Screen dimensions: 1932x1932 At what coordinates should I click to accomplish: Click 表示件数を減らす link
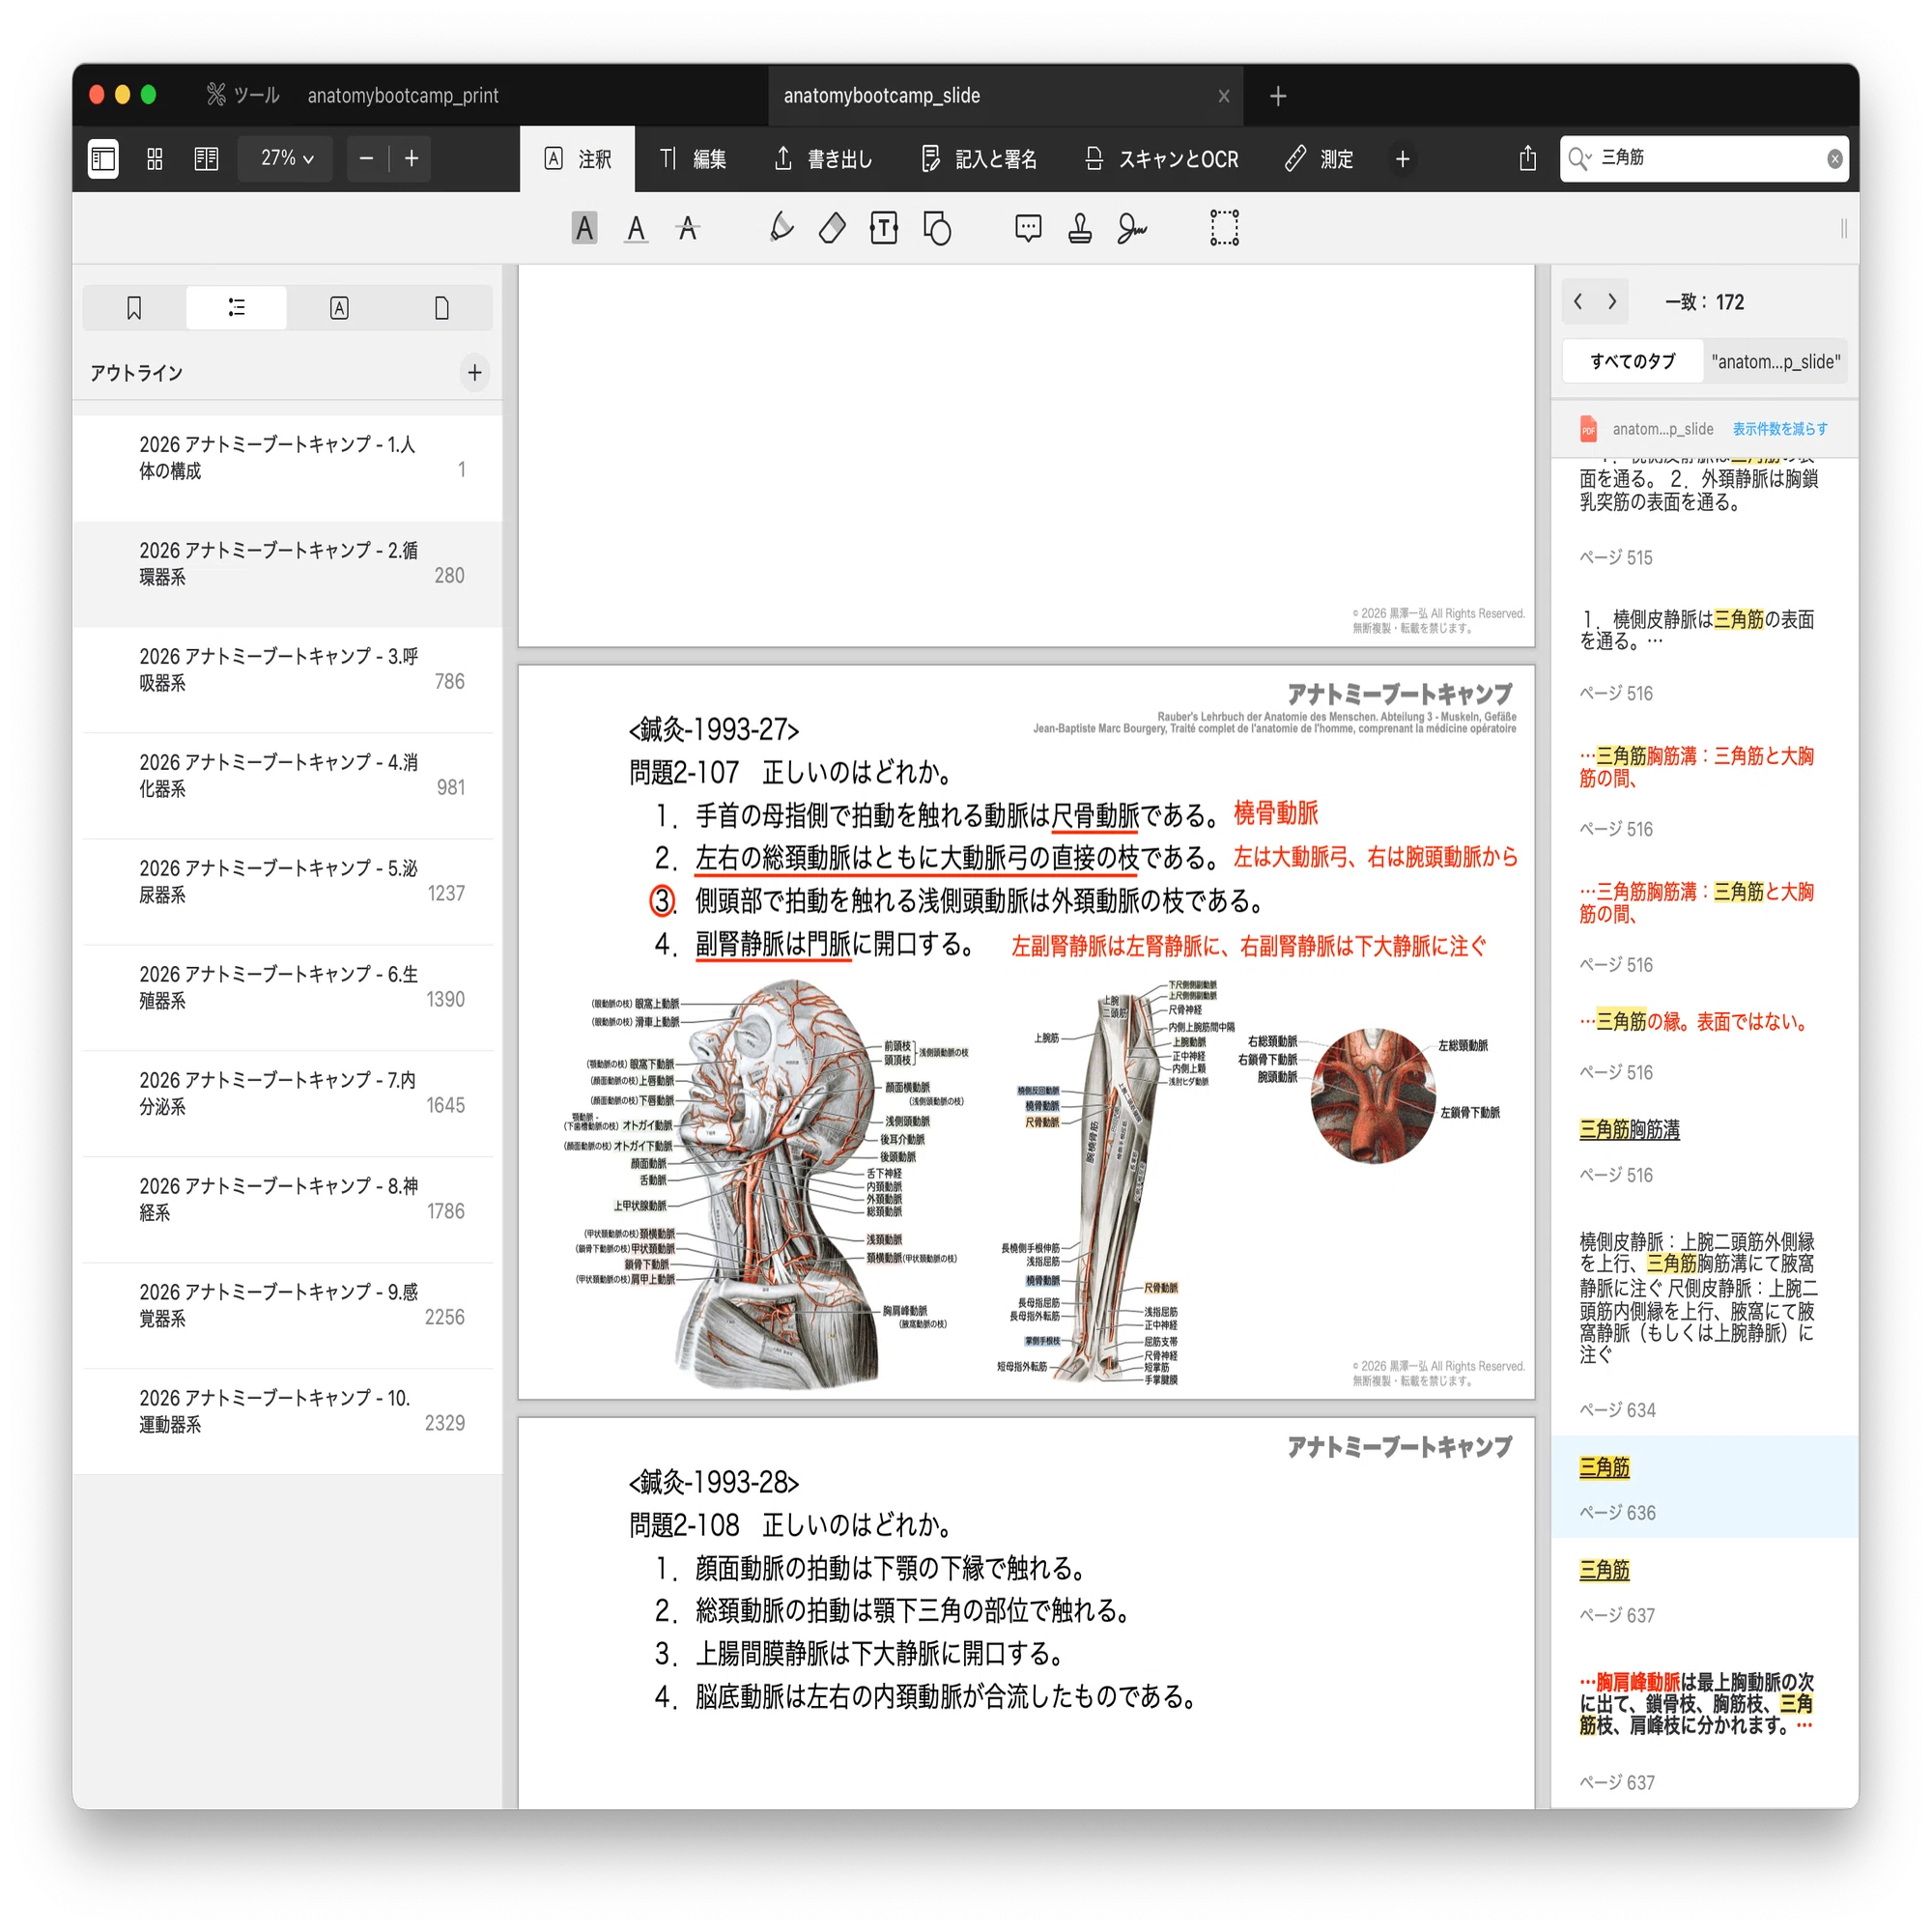(x=1780, y=429)
